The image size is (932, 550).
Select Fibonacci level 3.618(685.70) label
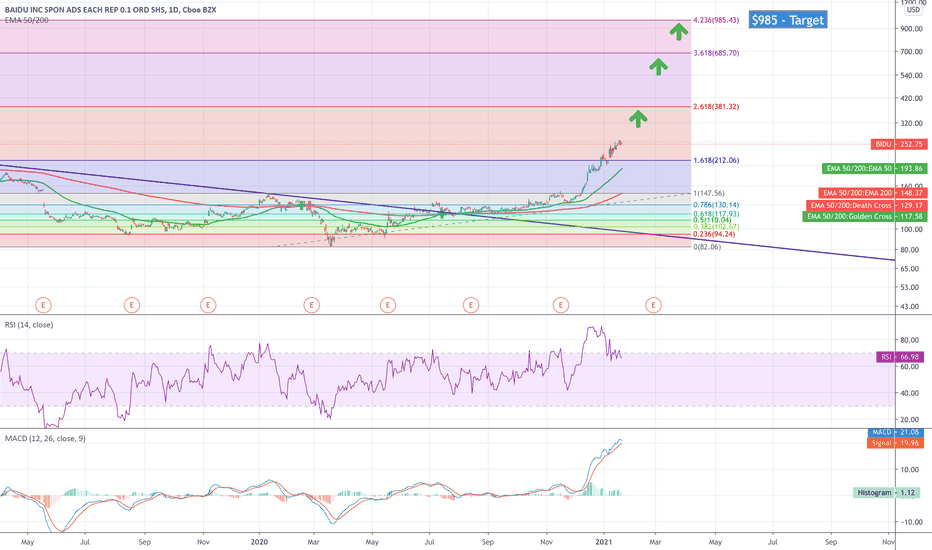[x=716, y=53]
